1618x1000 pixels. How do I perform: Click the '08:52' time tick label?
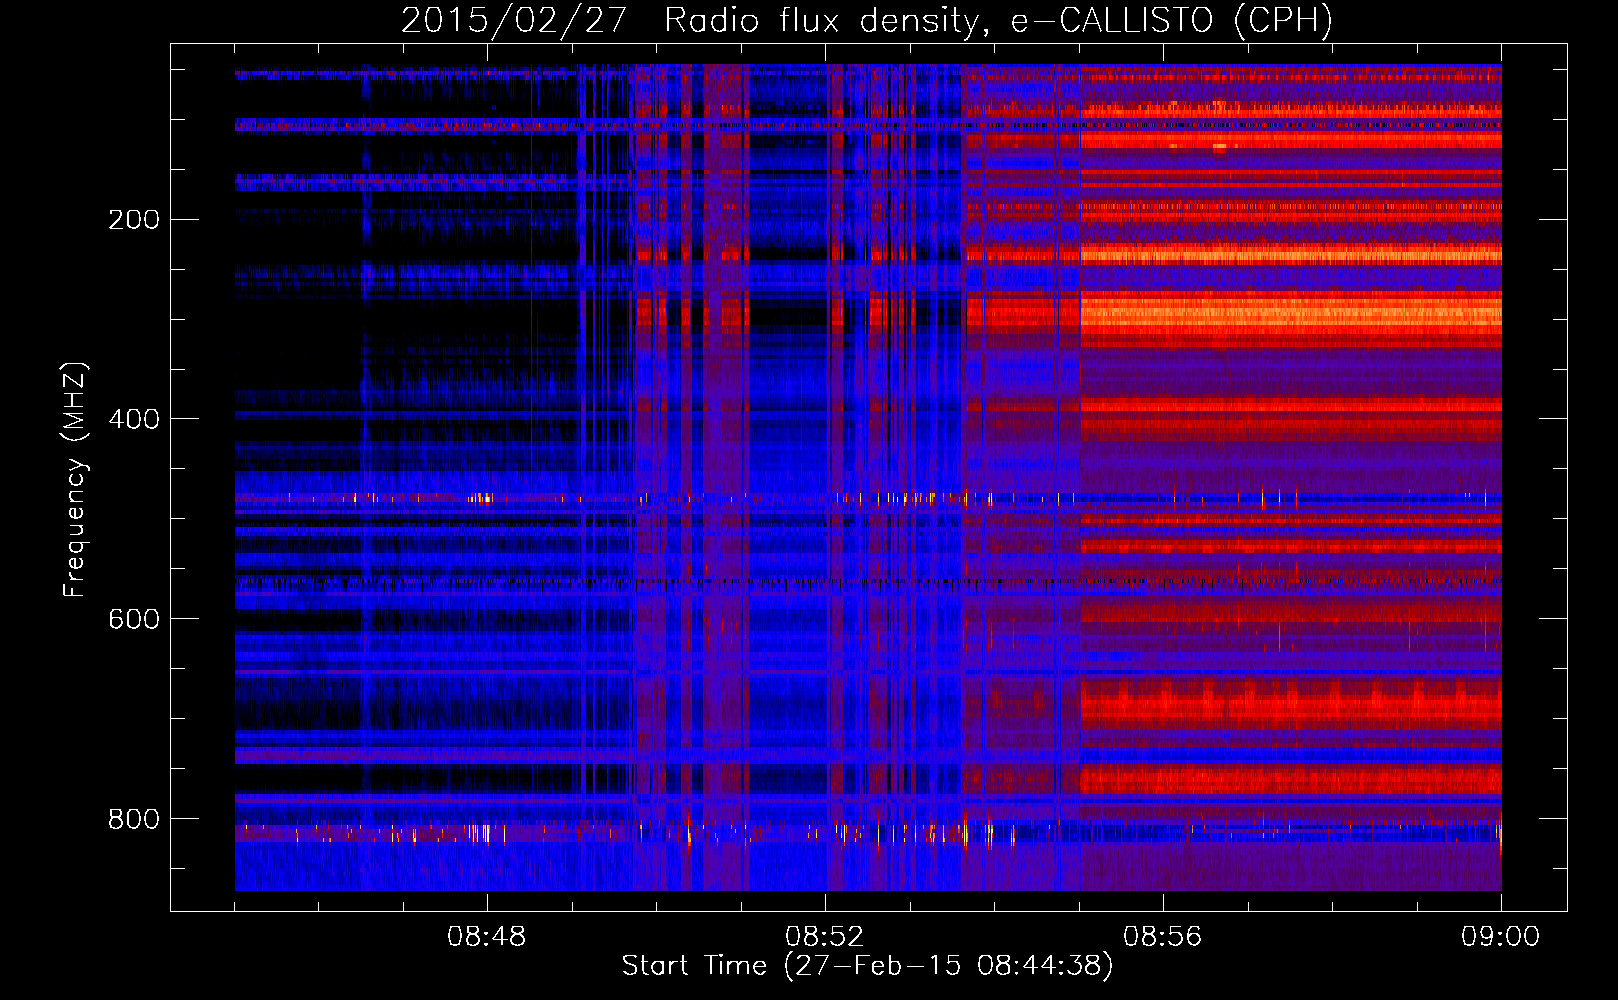pos(825,937)
